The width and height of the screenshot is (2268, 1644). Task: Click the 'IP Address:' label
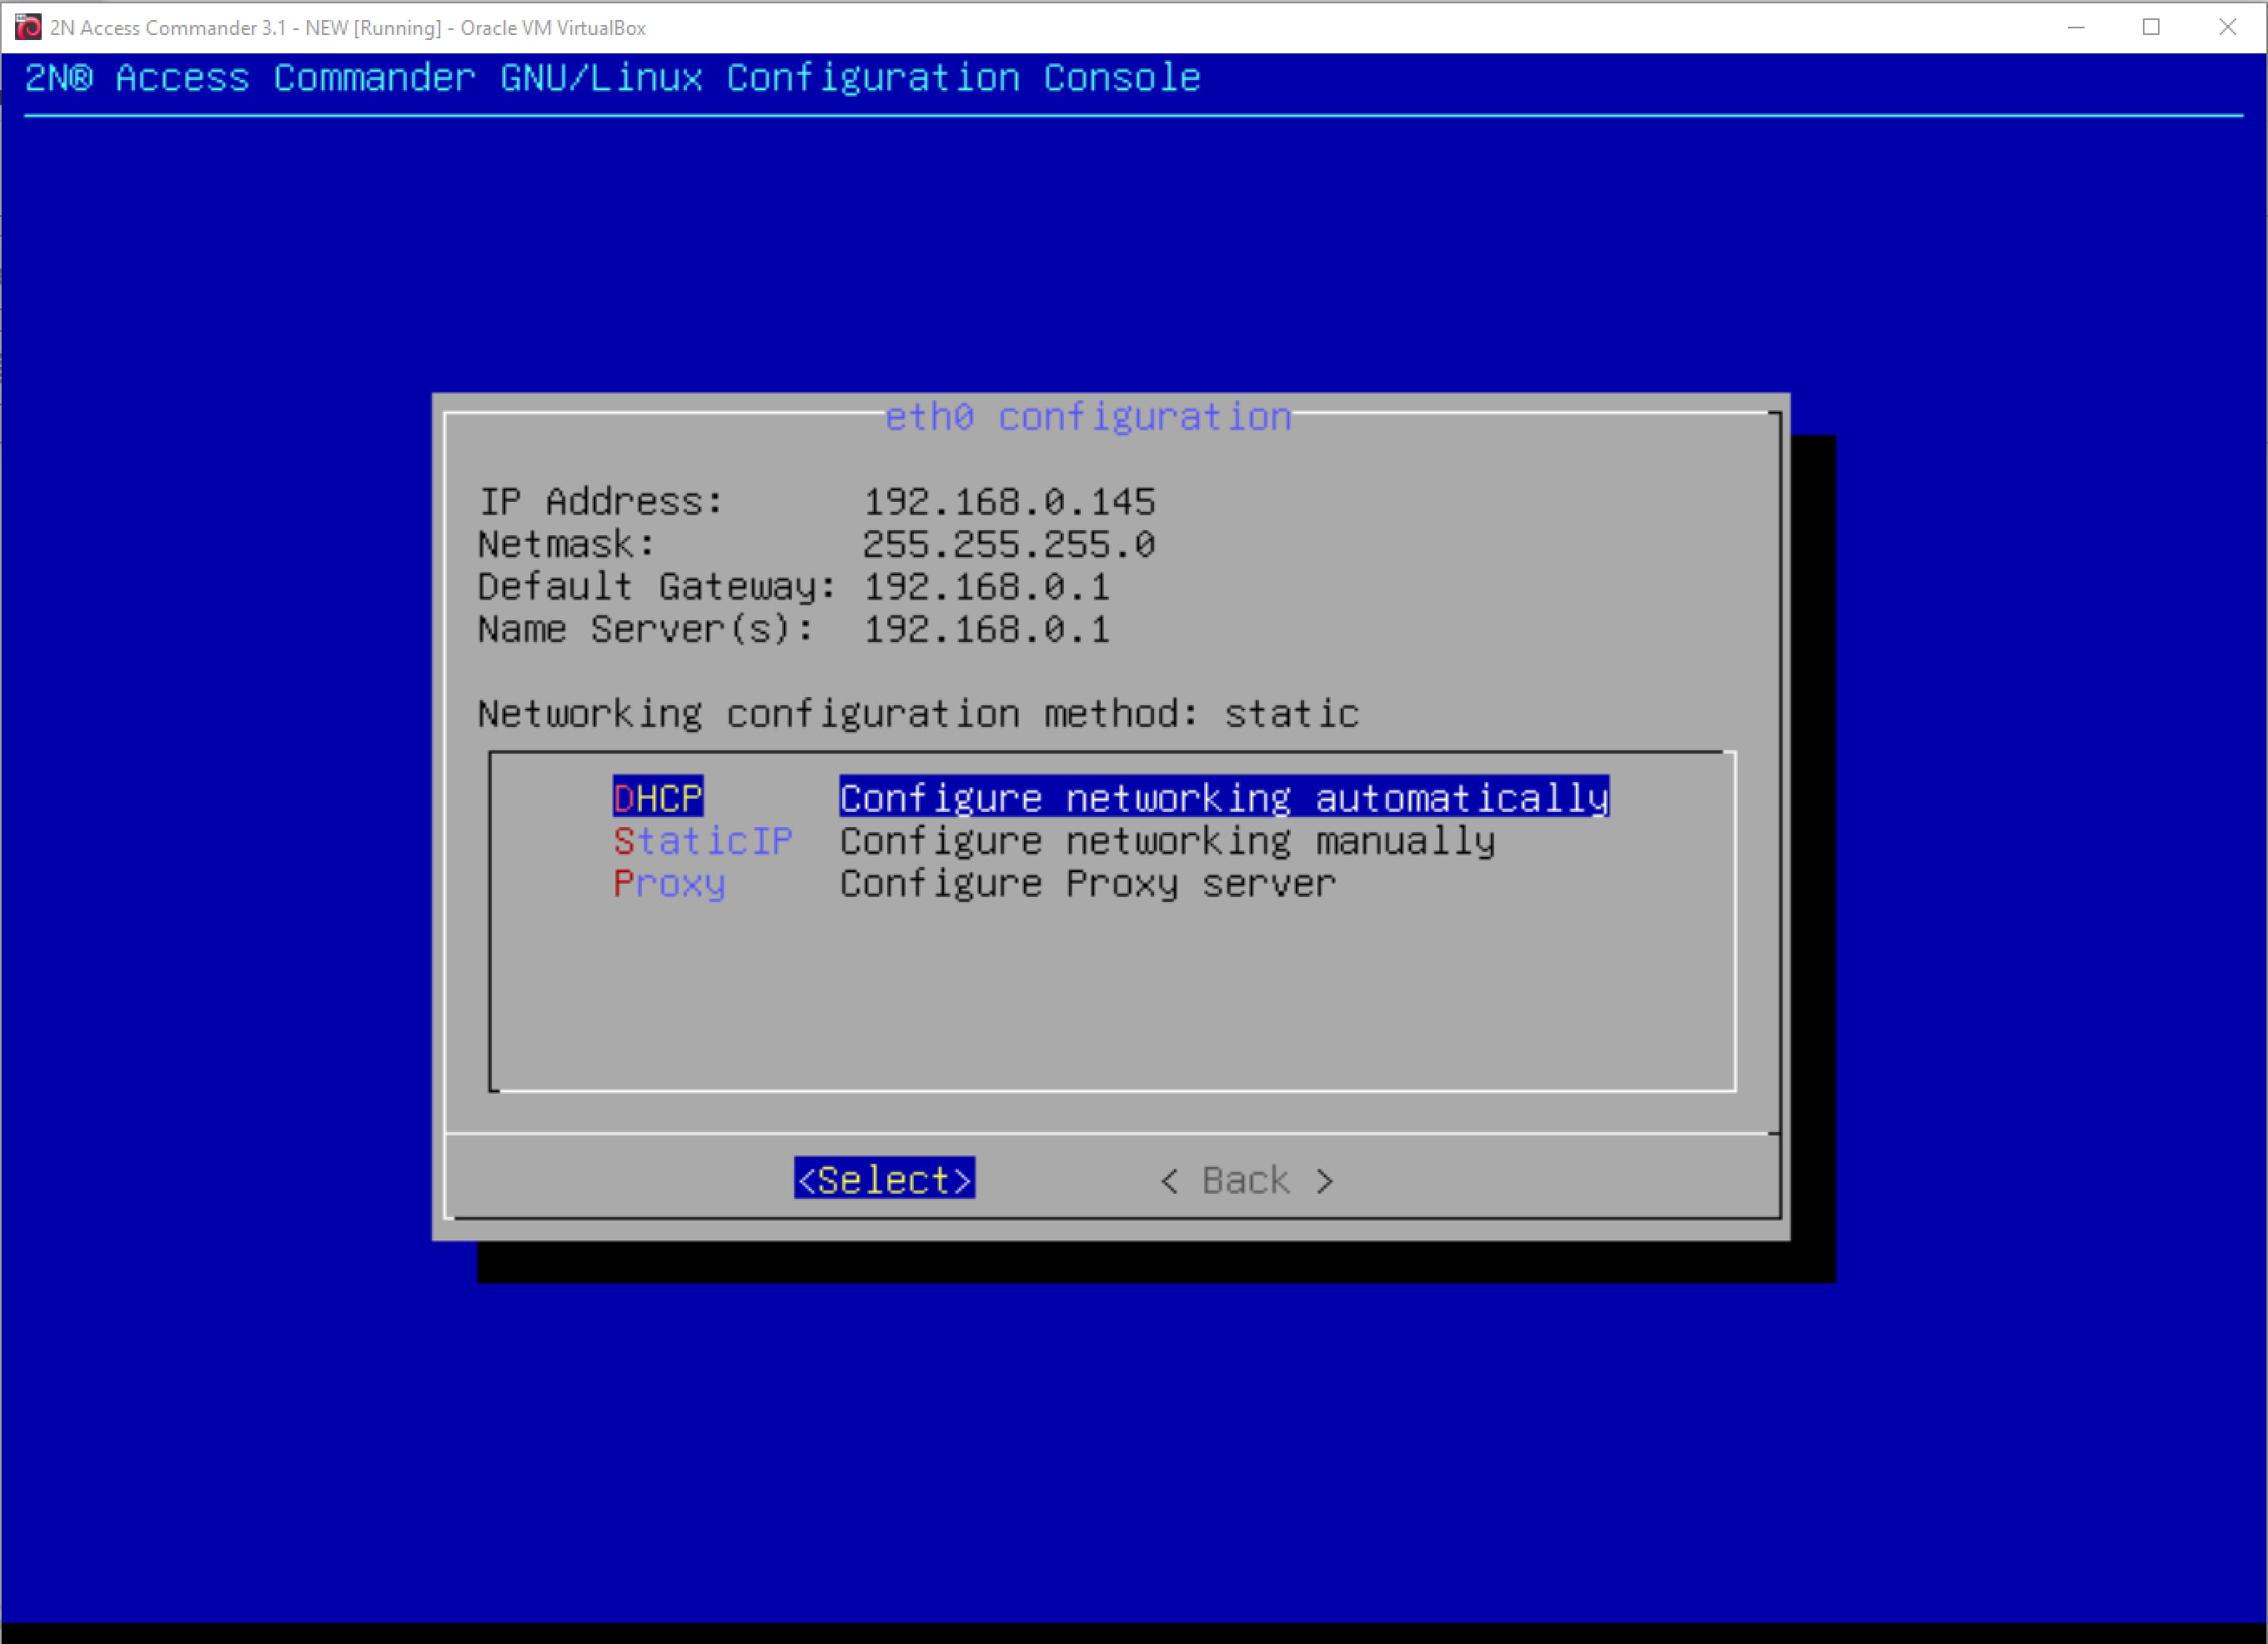pos(601,501)
